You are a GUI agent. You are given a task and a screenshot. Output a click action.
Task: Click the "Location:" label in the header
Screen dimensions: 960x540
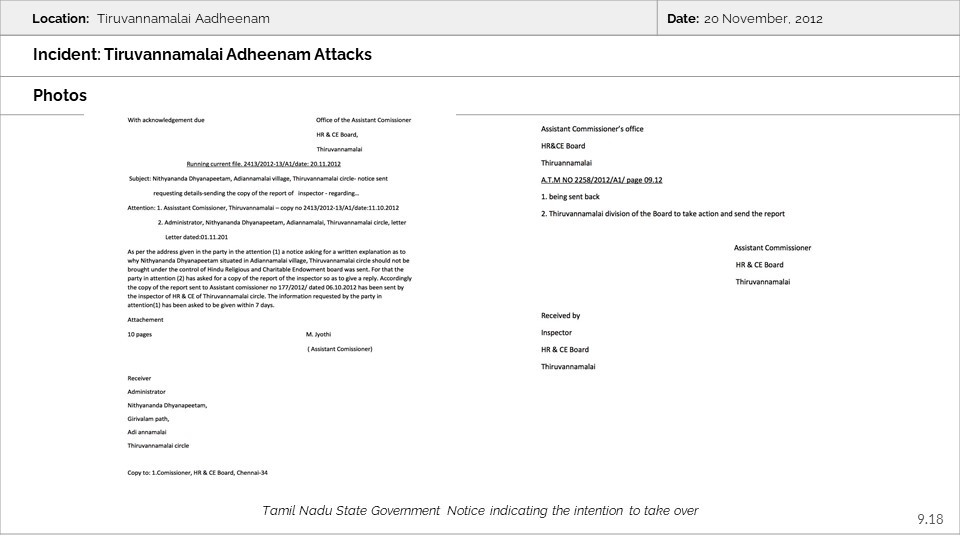click(x=60, y=19)
